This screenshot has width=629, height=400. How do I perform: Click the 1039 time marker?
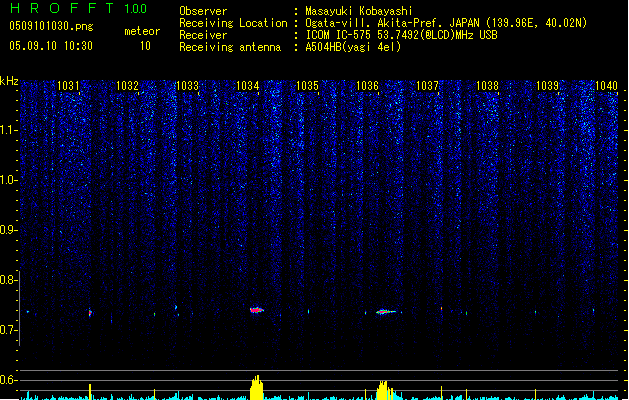(547, 85)
